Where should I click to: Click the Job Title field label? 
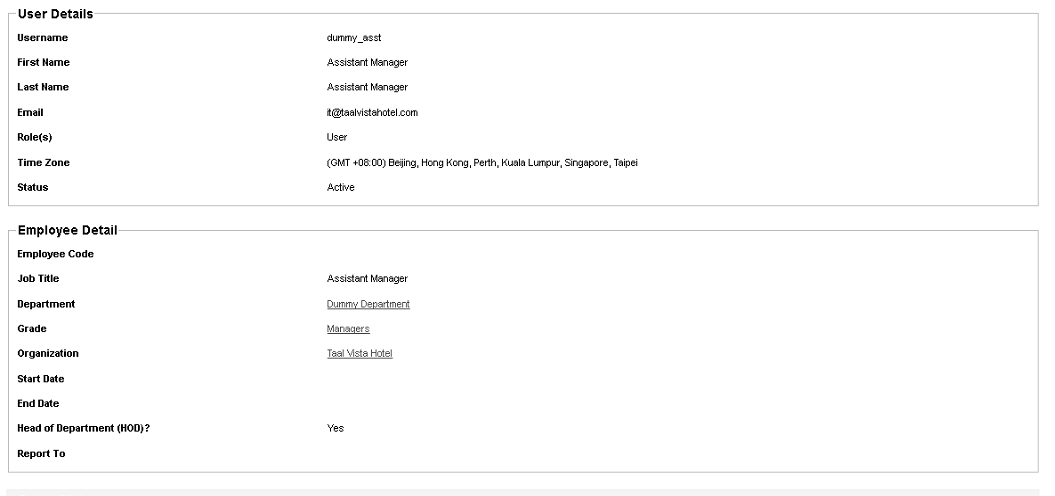(38, 279)
